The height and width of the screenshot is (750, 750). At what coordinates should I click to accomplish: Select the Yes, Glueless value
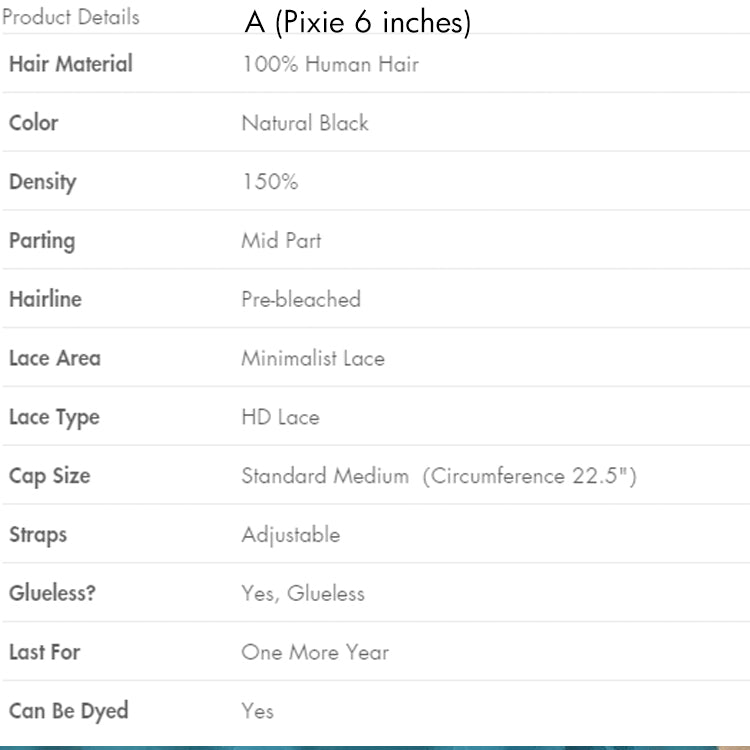coord(303,594)
